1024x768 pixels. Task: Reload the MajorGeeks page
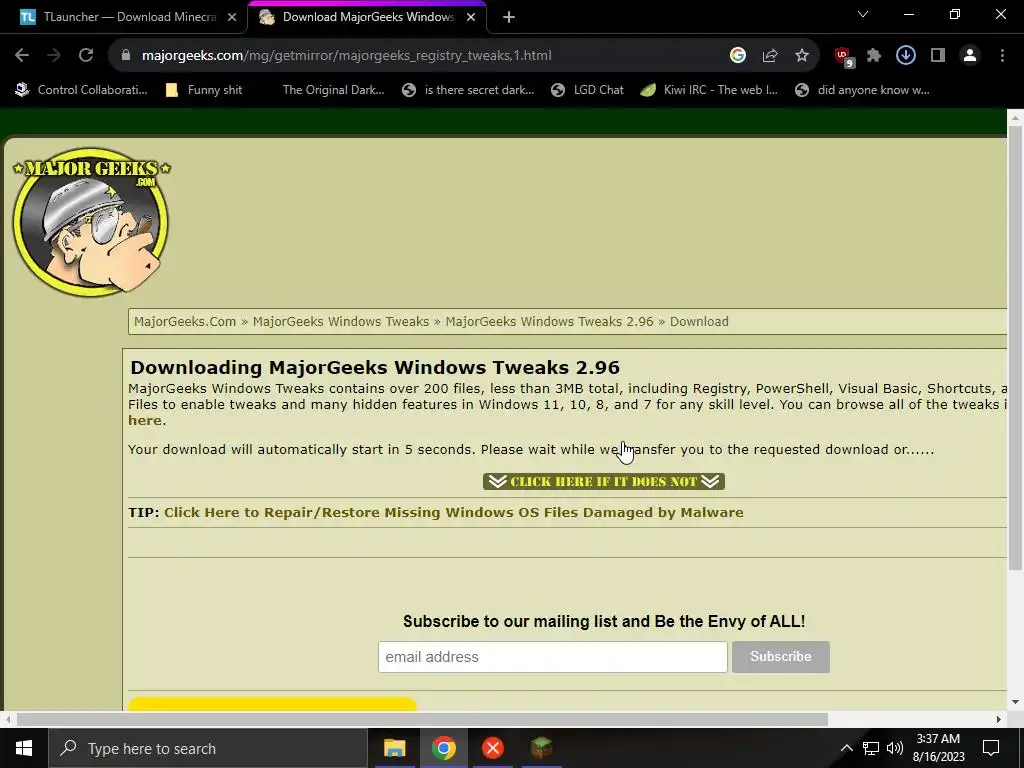coord(86,56)
